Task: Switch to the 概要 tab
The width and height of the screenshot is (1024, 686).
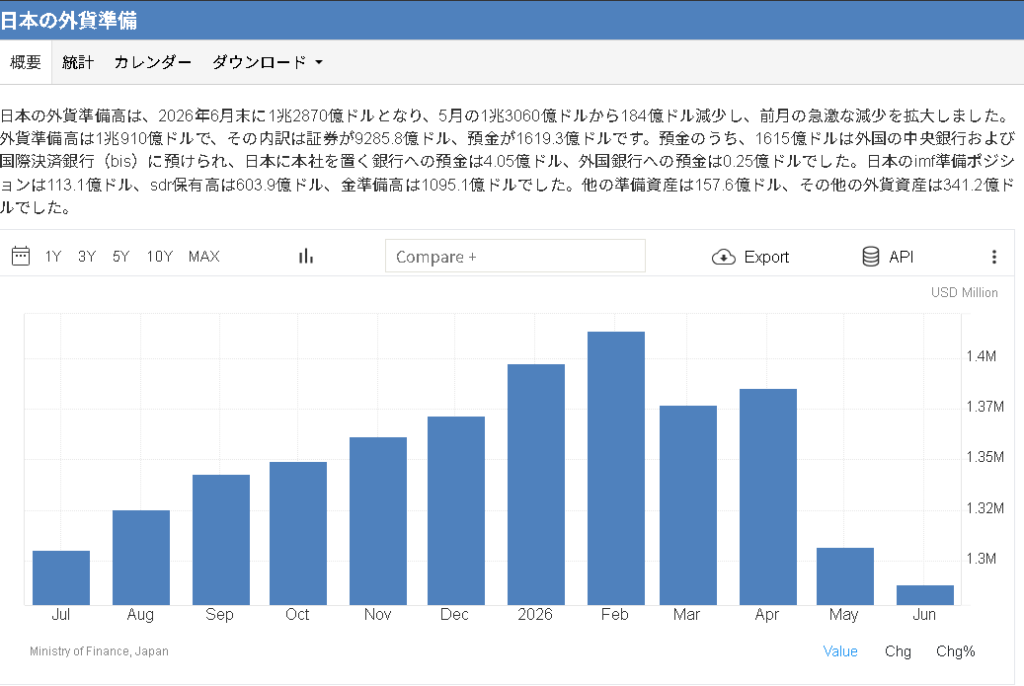Action: (x=25, y=62)
